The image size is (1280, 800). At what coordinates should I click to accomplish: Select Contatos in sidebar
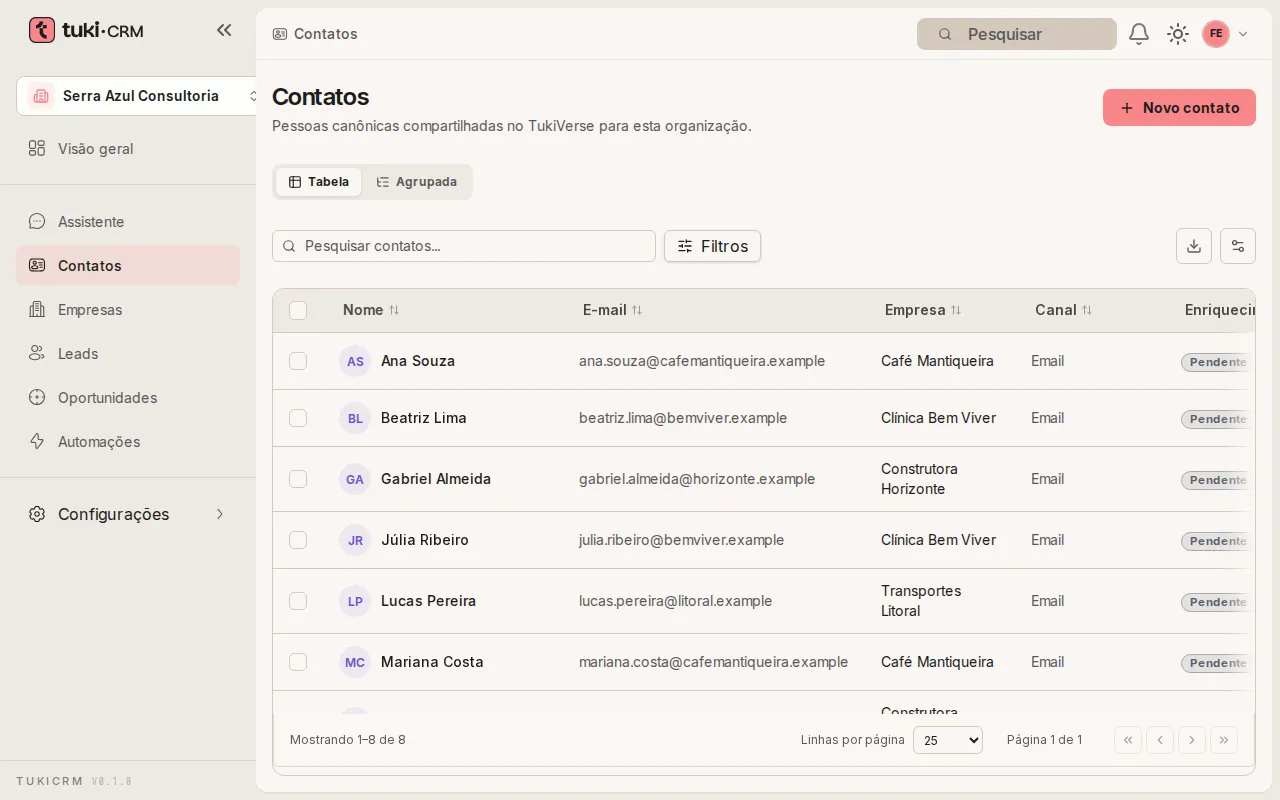(x=128, y=266)
